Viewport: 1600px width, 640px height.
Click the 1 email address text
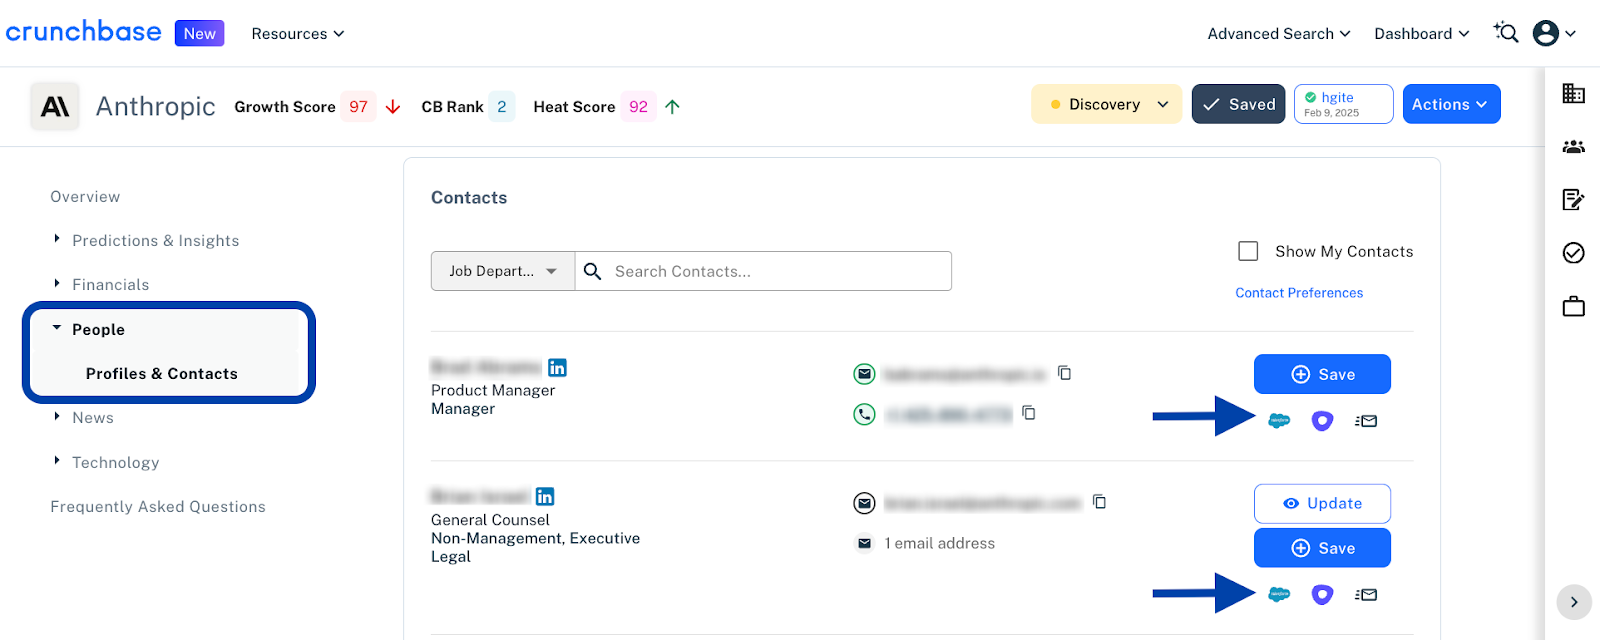(940, 543)
